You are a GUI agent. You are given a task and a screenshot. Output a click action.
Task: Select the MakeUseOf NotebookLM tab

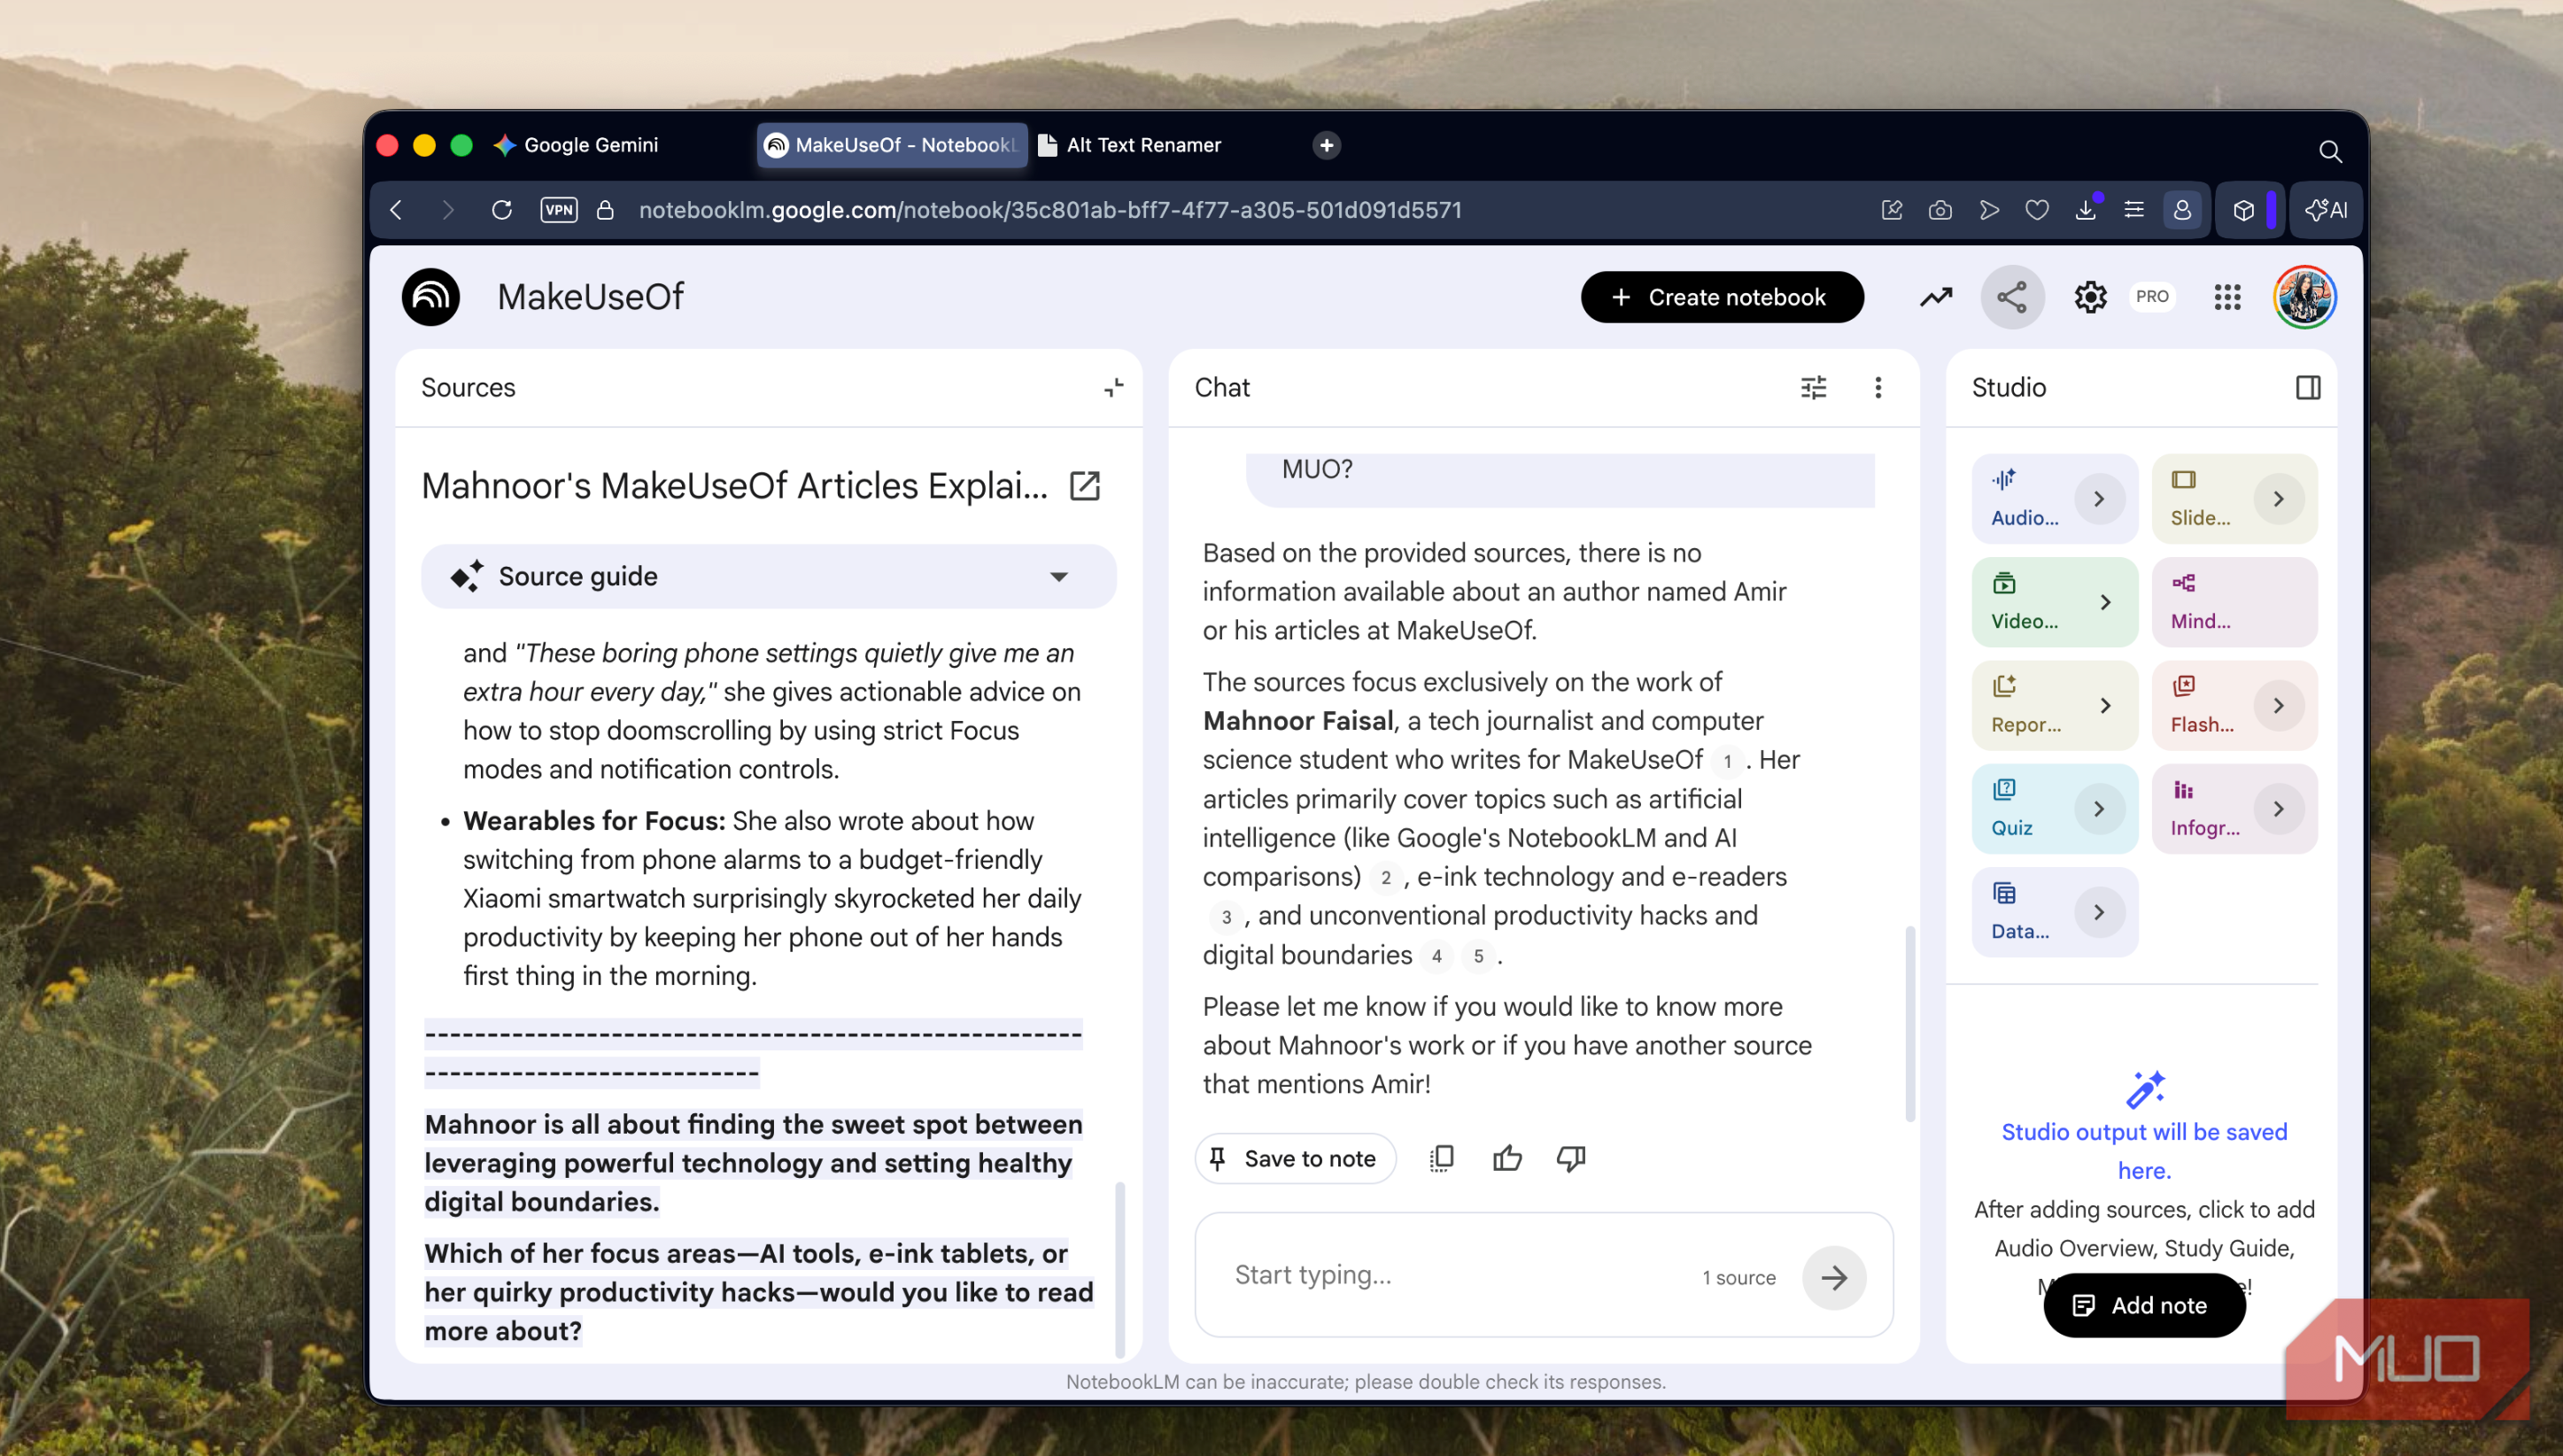(x=892, y=145)
